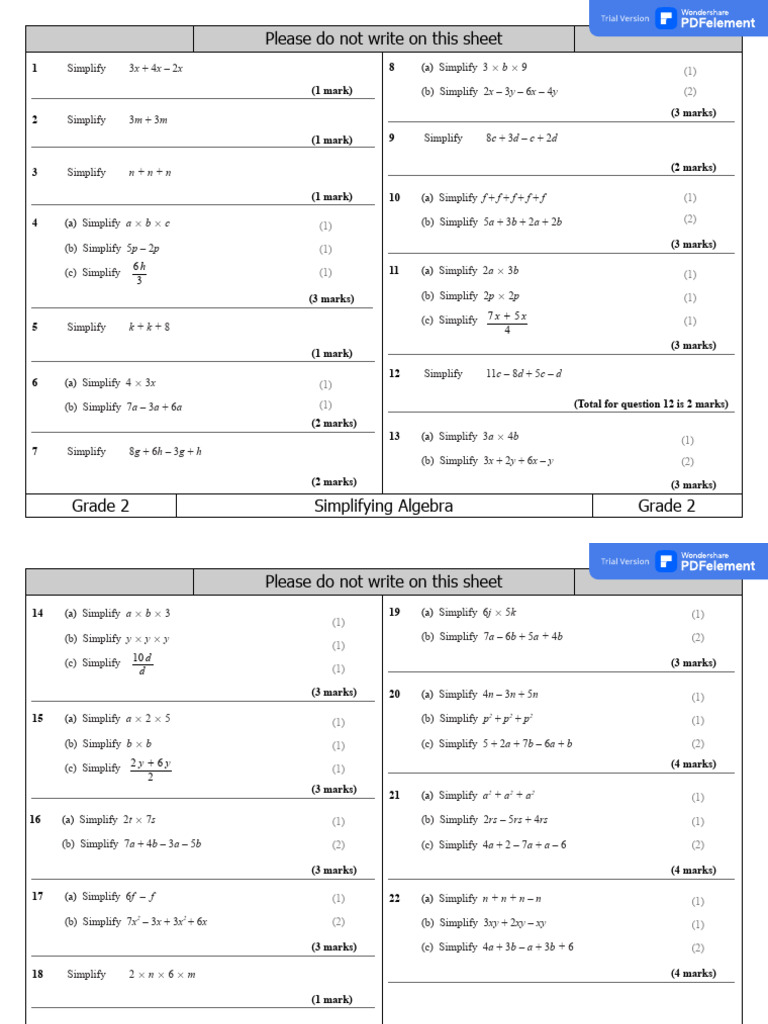Screen dimensions: 768x1024
Task: Click the Trial Version label on first page
Action: click(625, 18)
